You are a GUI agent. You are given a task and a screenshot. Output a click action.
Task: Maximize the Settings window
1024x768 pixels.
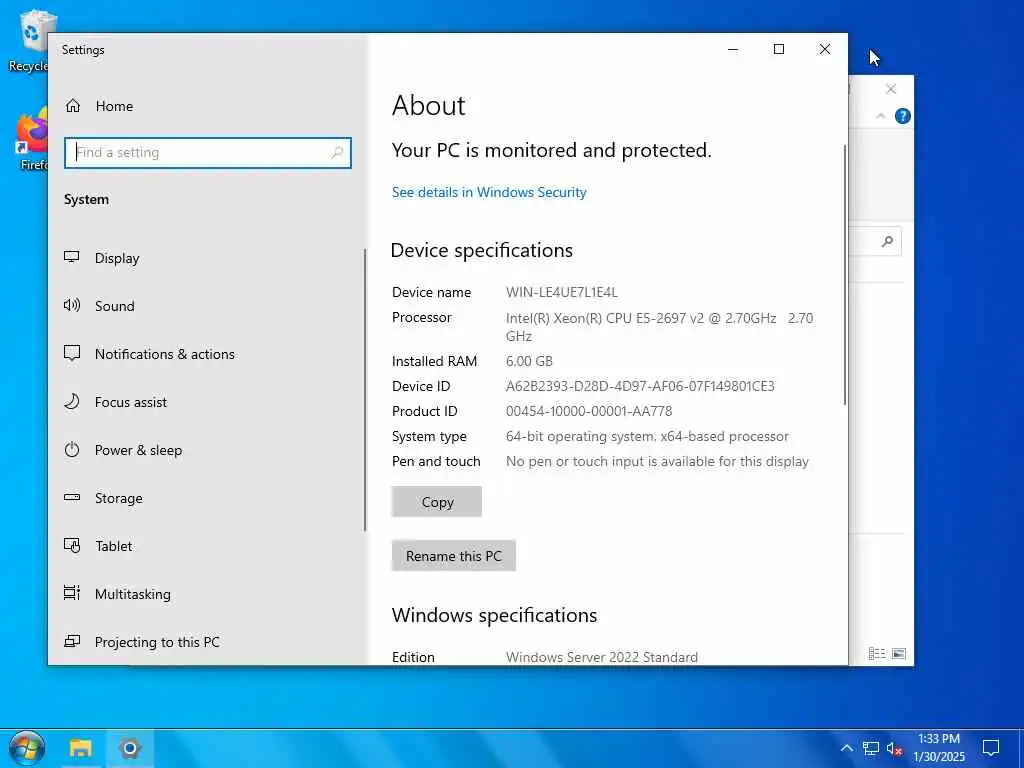coord(778,50)
